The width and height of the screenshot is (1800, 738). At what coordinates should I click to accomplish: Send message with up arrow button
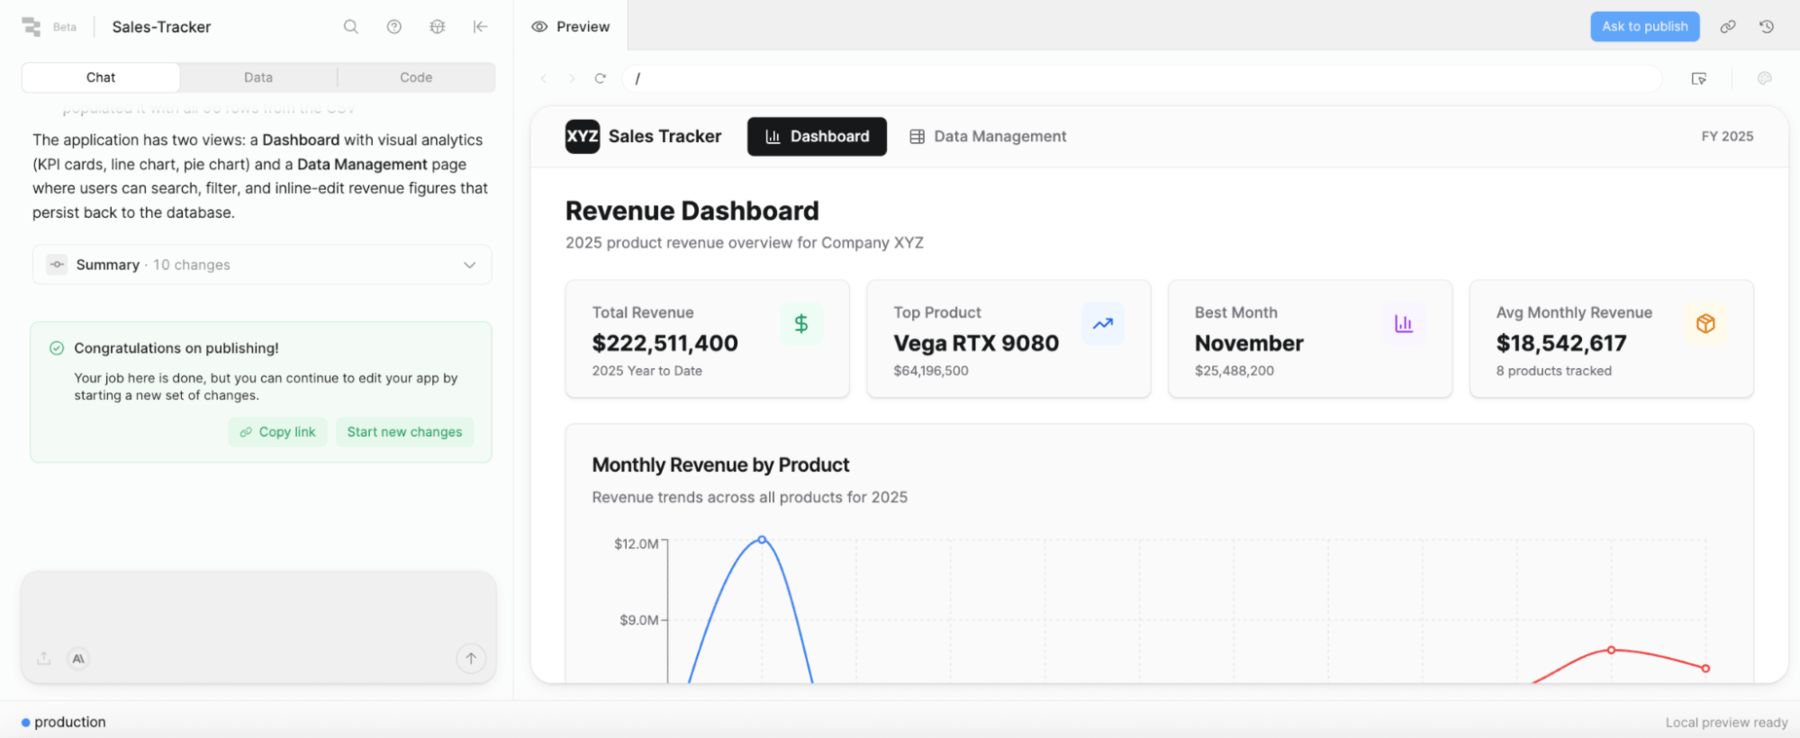(471, 658)
